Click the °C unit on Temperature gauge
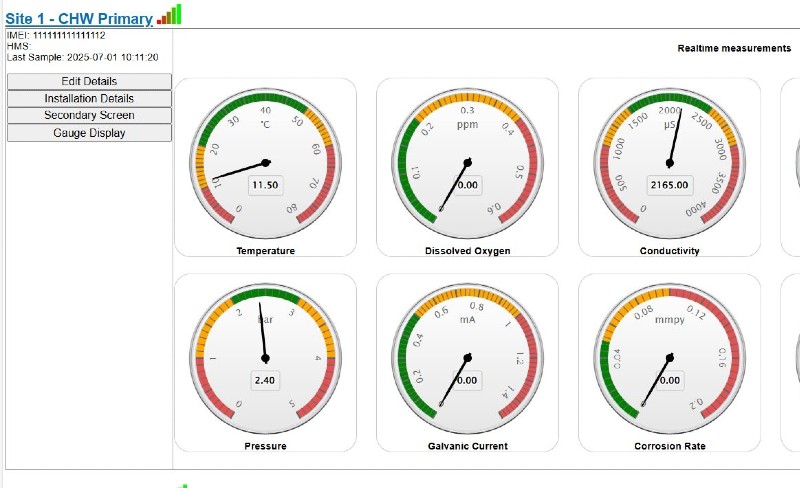The height and width of the screenshot is (488, 800). coord(265,125)
